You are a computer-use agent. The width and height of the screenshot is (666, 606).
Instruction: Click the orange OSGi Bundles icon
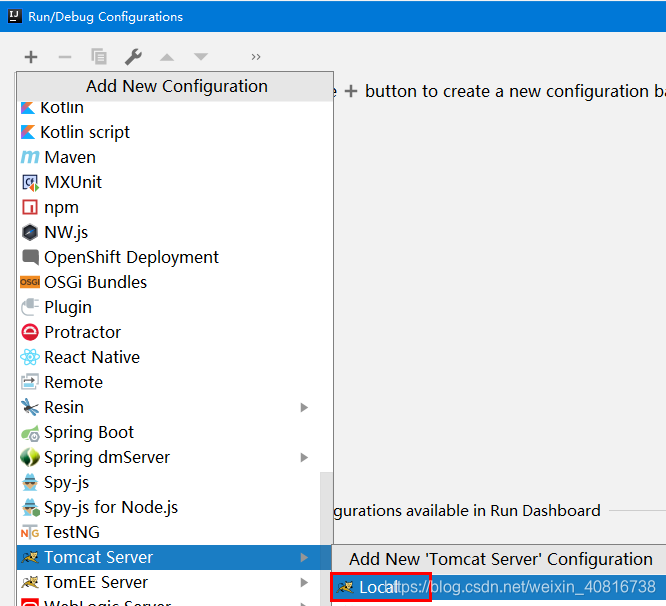click(30, 282)
